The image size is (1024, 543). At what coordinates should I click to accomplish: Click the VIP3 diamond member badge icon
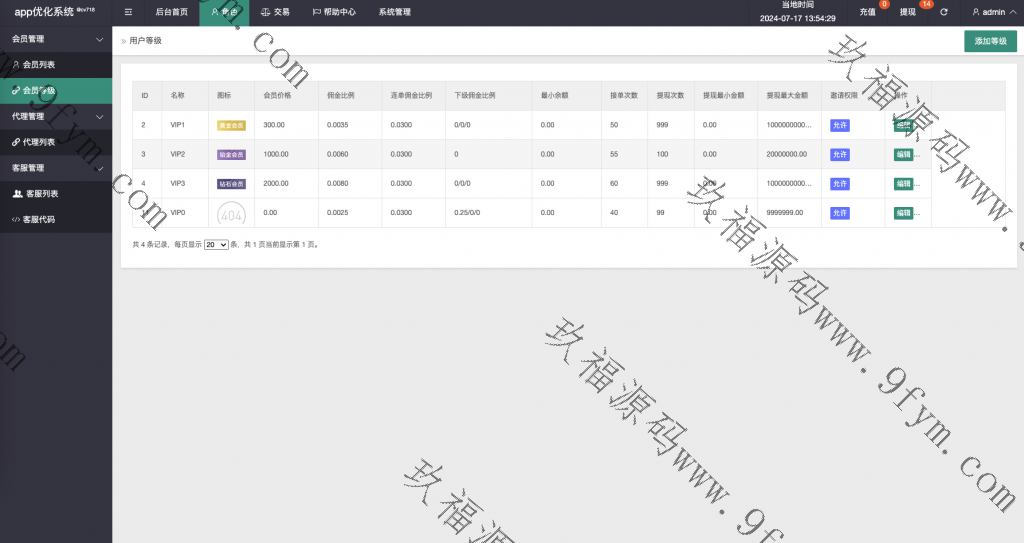(x=231, y=184)
